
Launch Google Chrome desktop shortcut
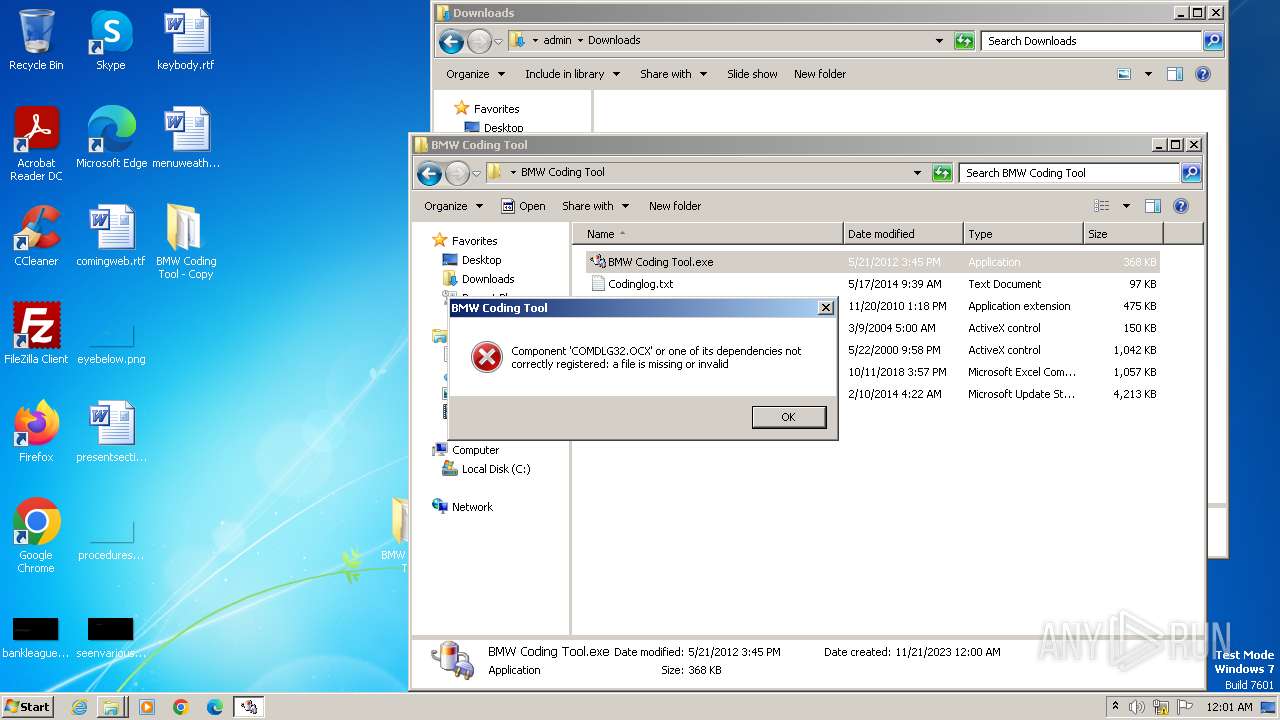pyautogui.click(x=36, y=536)
